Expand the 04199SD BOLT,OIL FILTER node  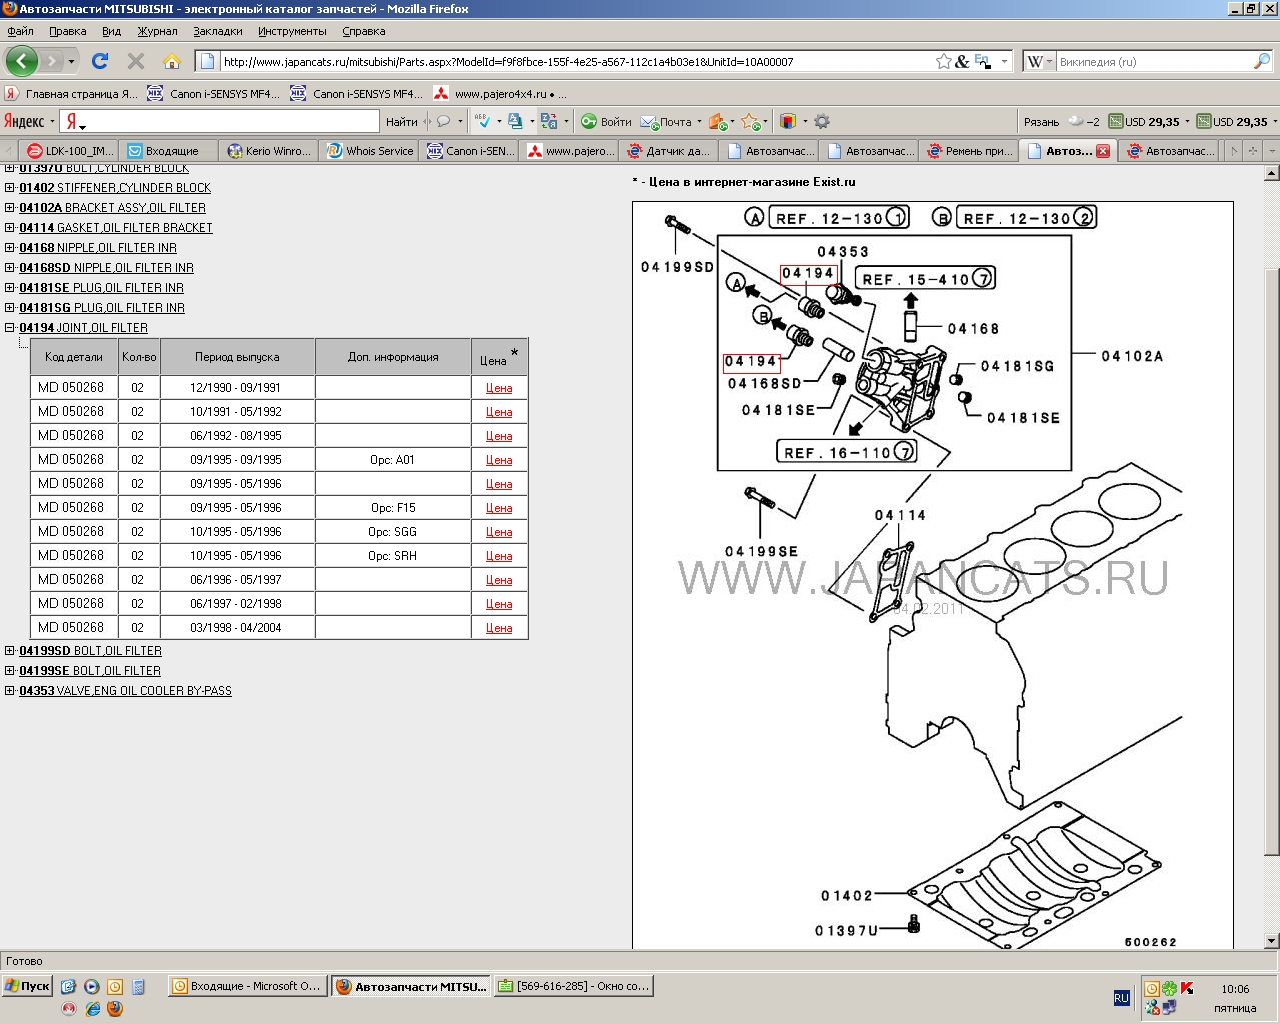(10, 651)
